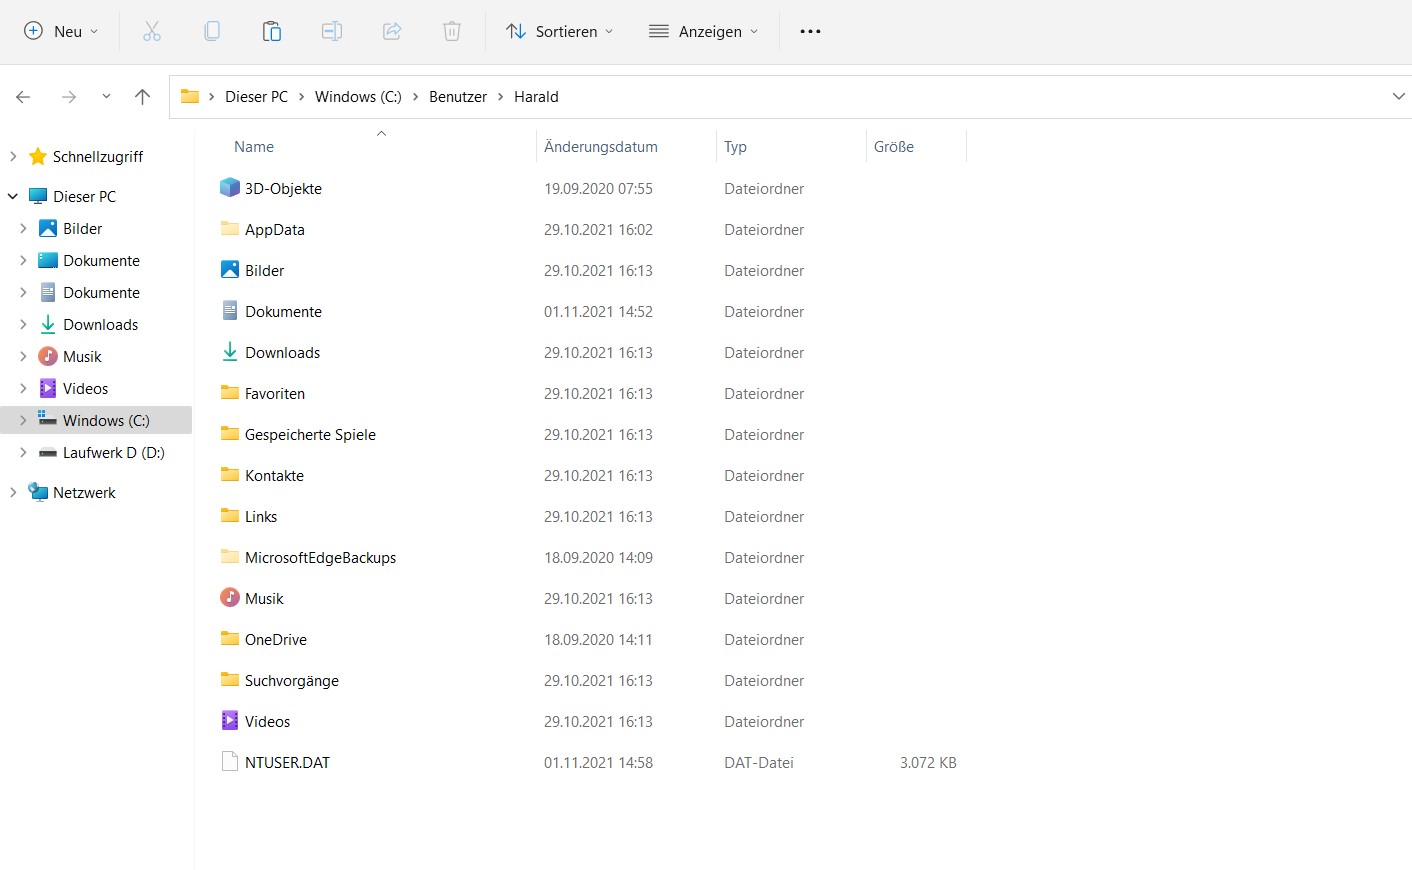This screenshot has height=870, width=1412.
Task: Navigate to Benutzer via the breadcrumb
Action: click(x=457, y=96)
